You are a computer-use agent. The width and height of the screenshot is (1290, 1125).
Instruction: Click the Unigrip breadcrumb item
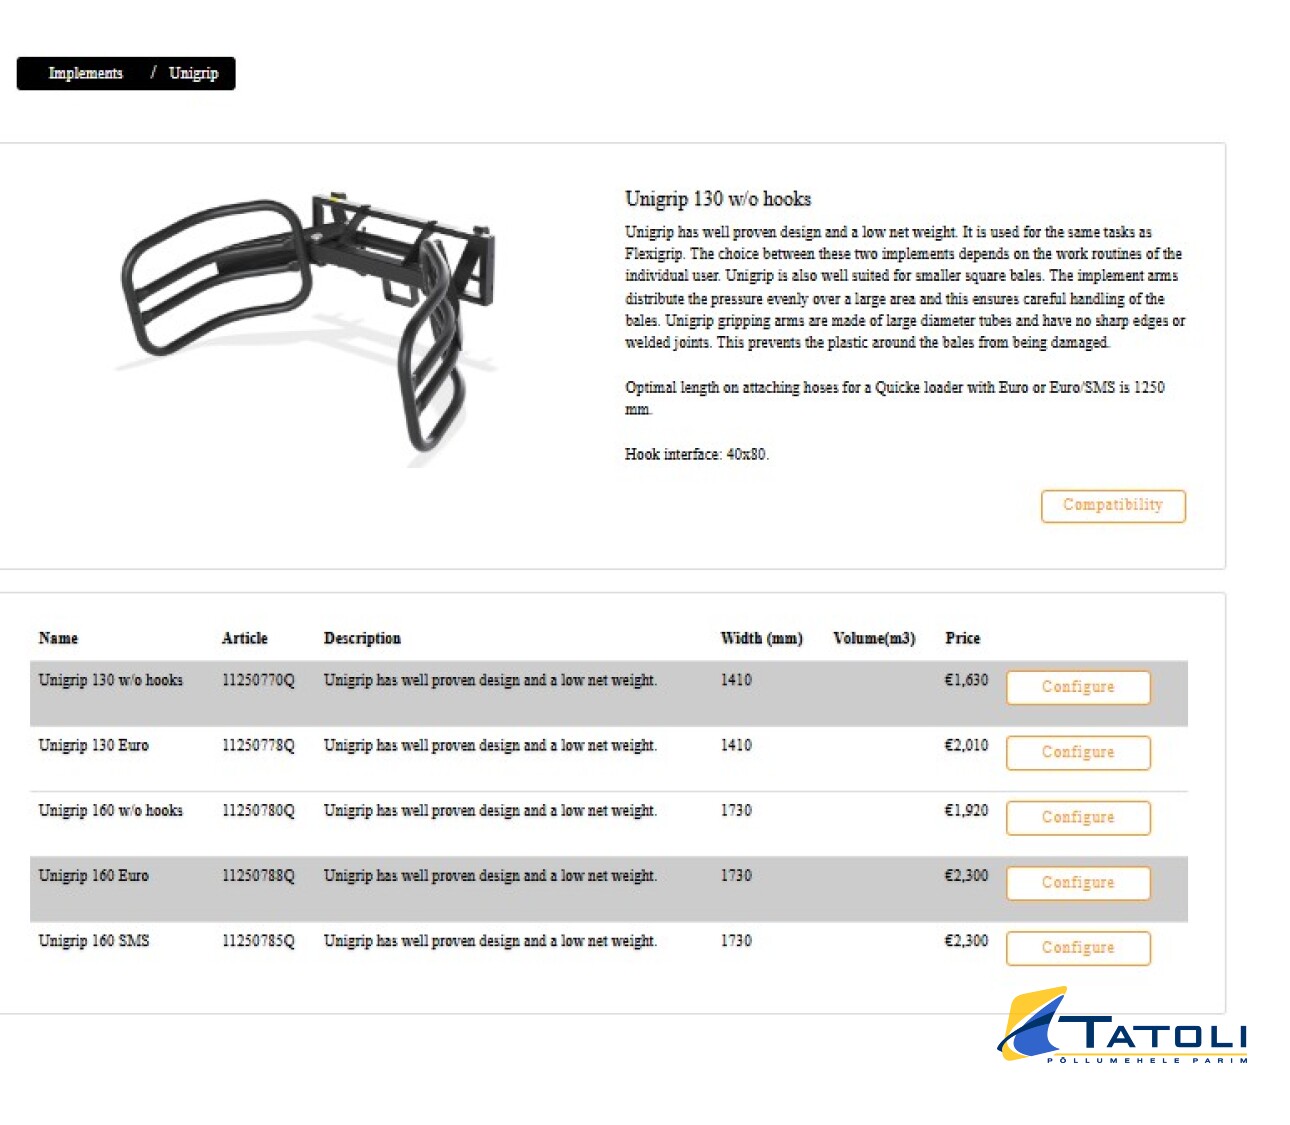point(193,73)
